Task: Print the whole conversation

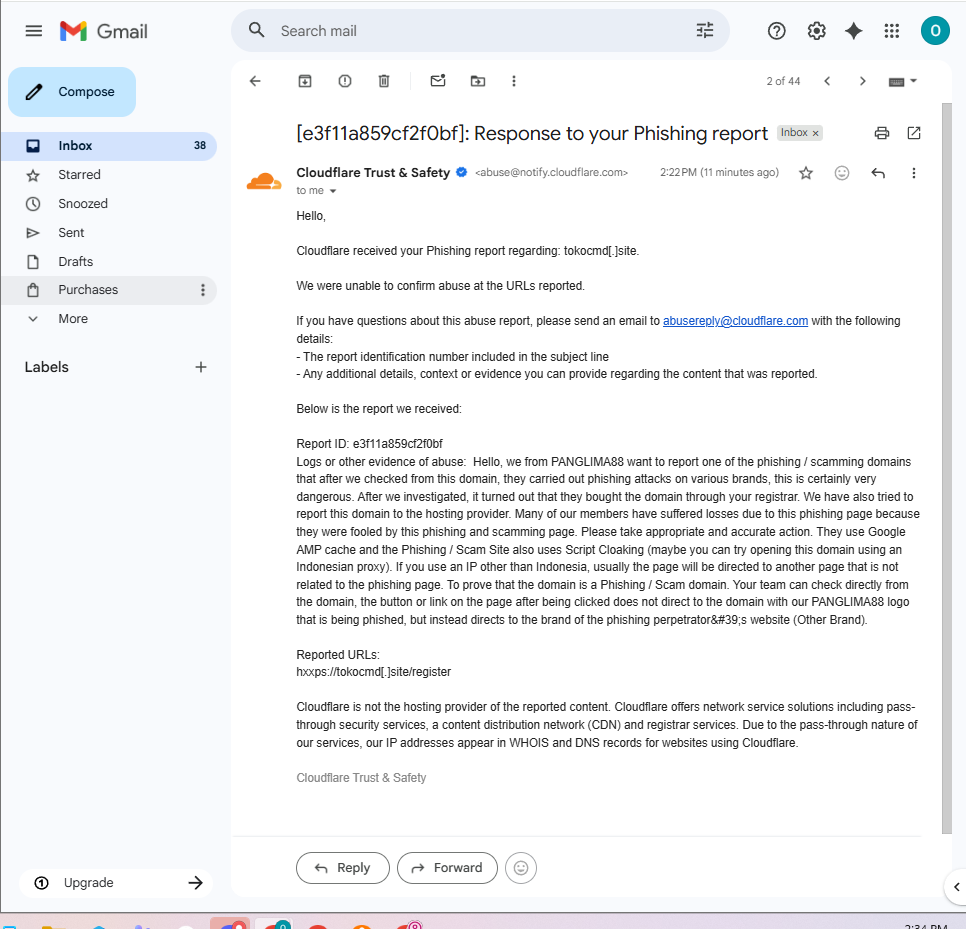Action: (882, 132)
